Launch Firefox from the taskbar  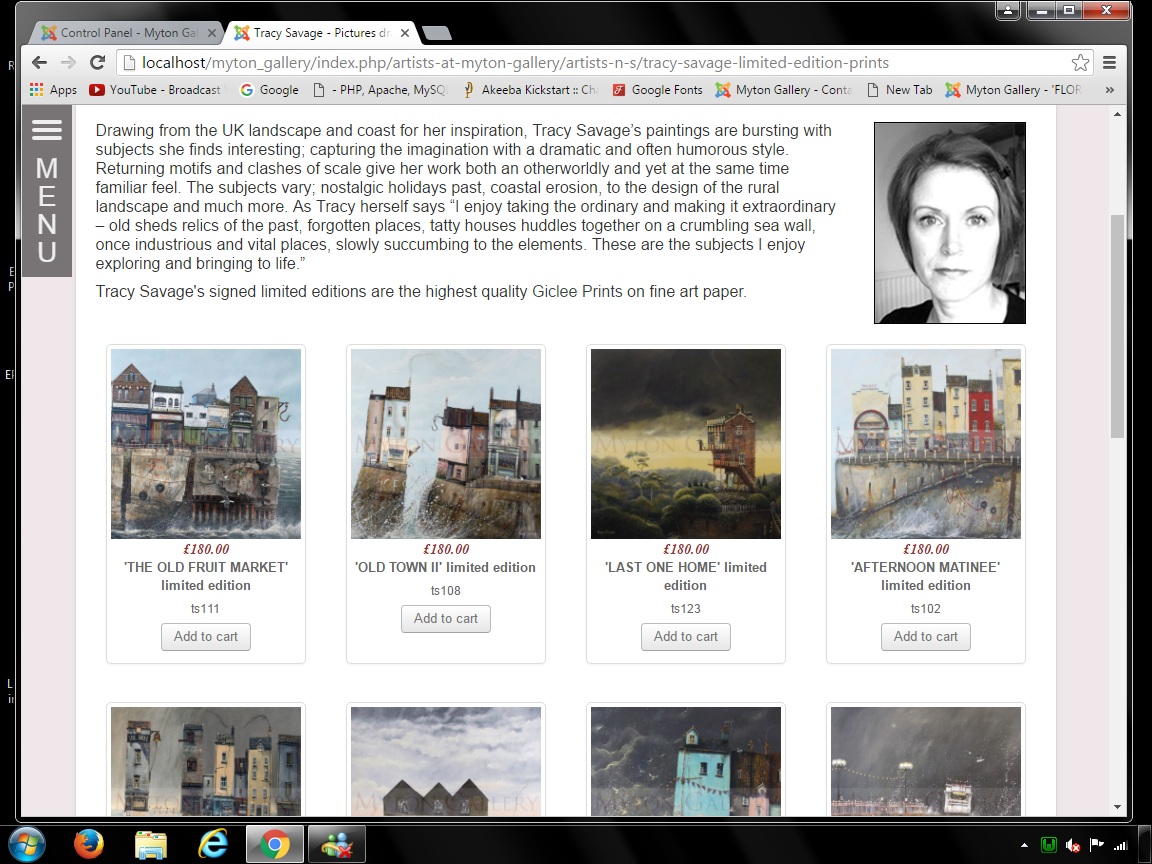point(89,844)
